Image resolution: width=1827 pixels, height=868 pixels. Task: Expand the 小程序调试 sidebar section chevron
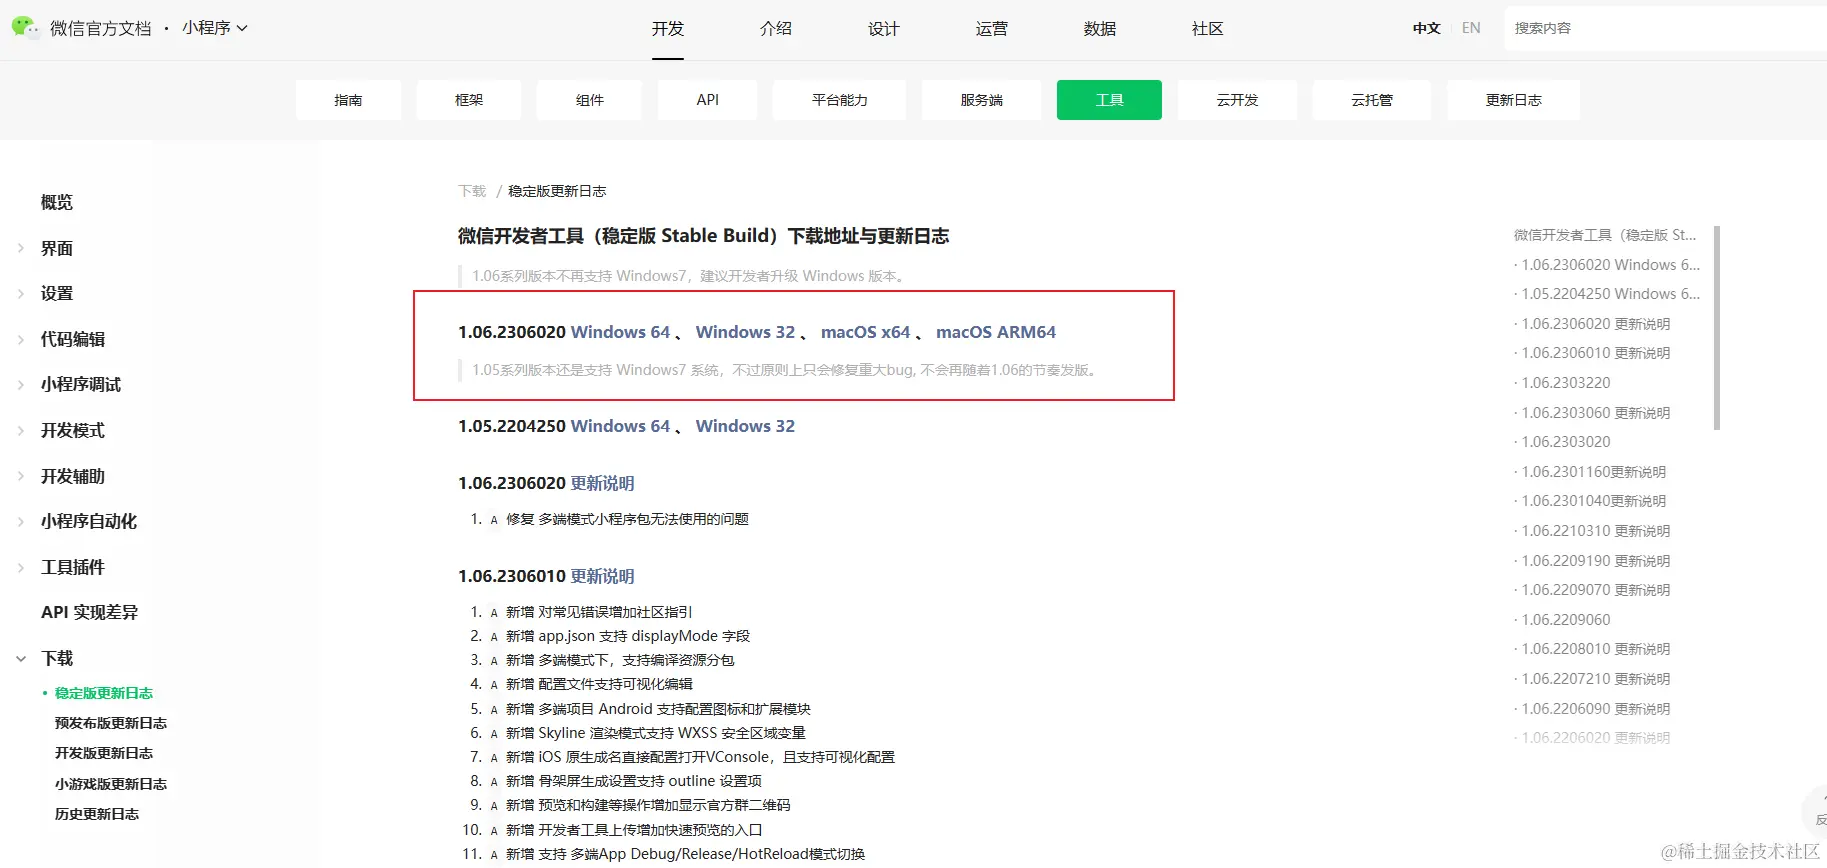[21, 384]
